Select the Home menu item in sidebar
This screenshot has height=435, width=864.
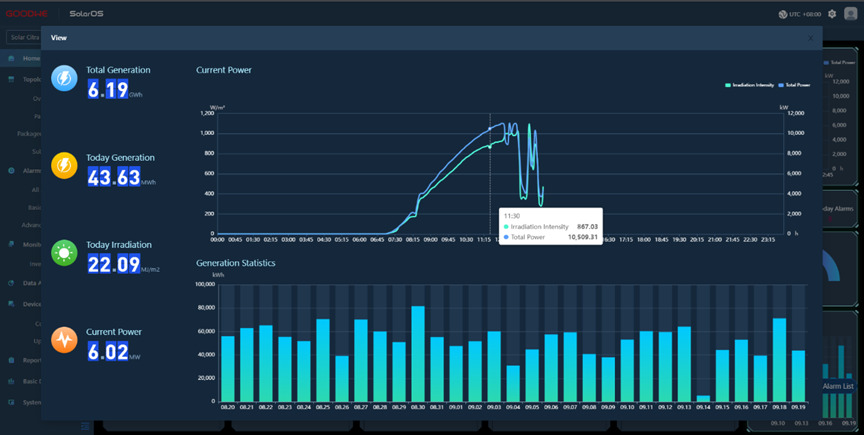coord(20,58)
